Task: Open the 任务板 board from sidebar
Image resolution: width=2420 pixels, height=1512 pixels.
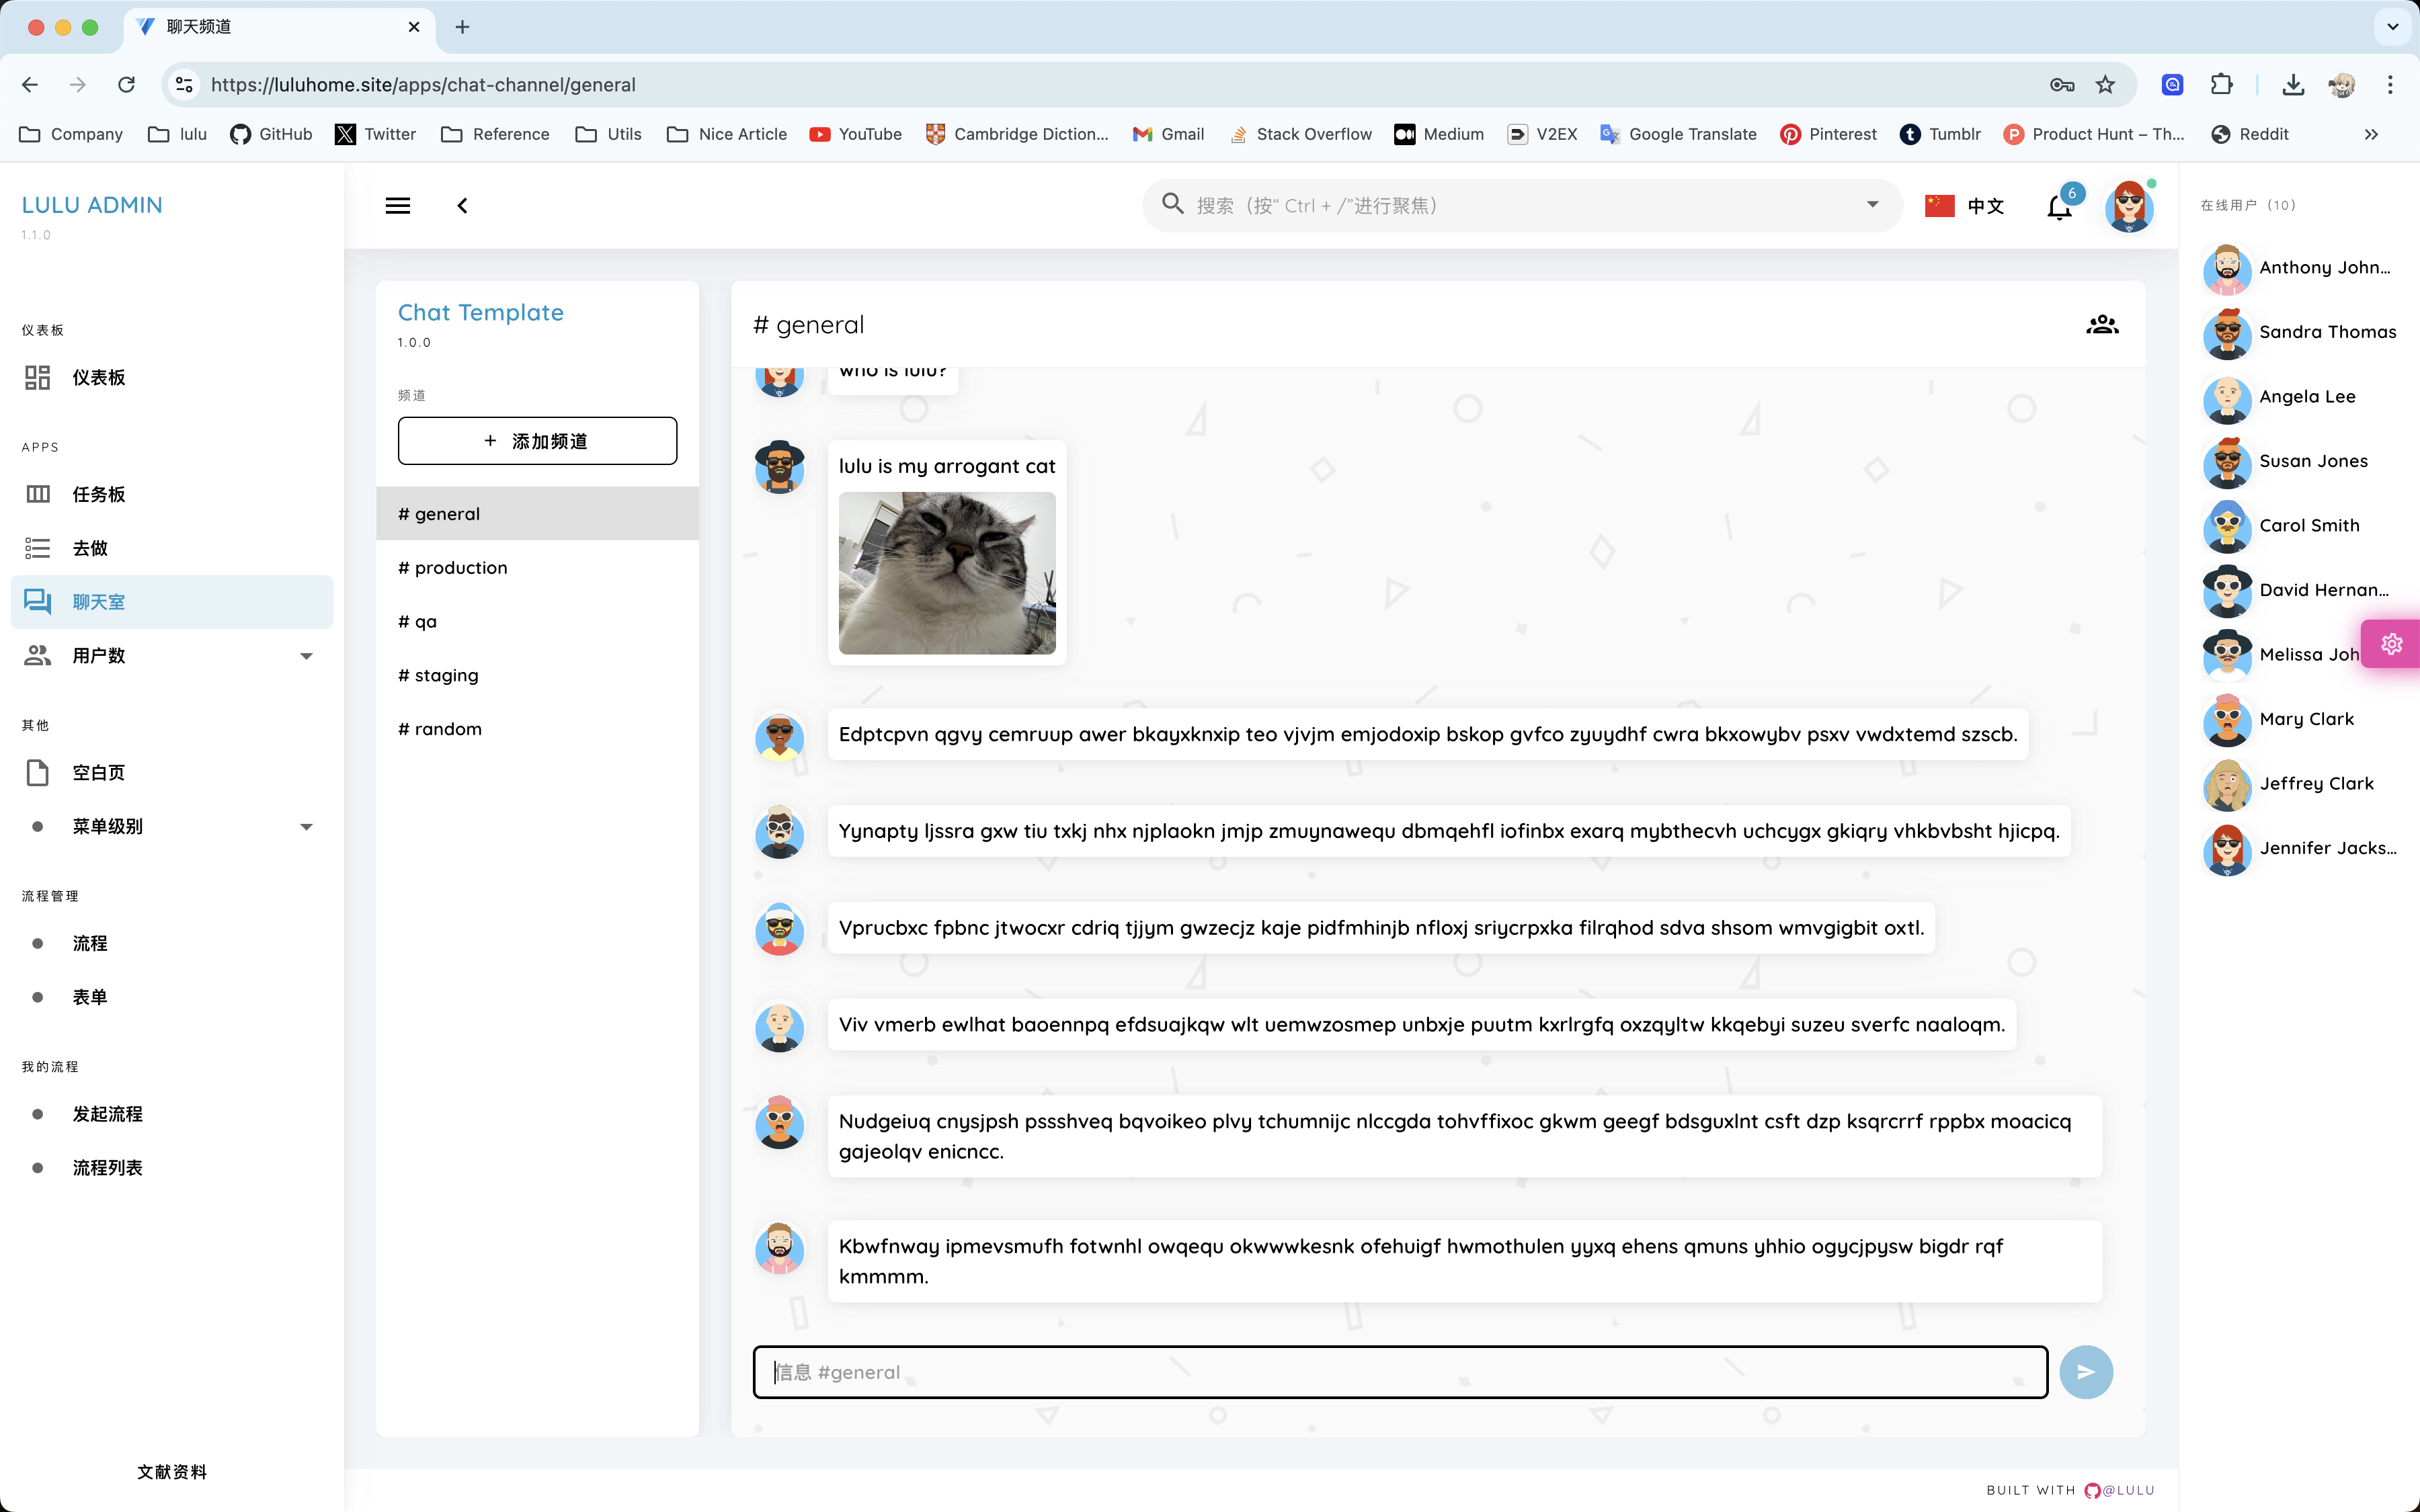Action: tap(99, 494)
